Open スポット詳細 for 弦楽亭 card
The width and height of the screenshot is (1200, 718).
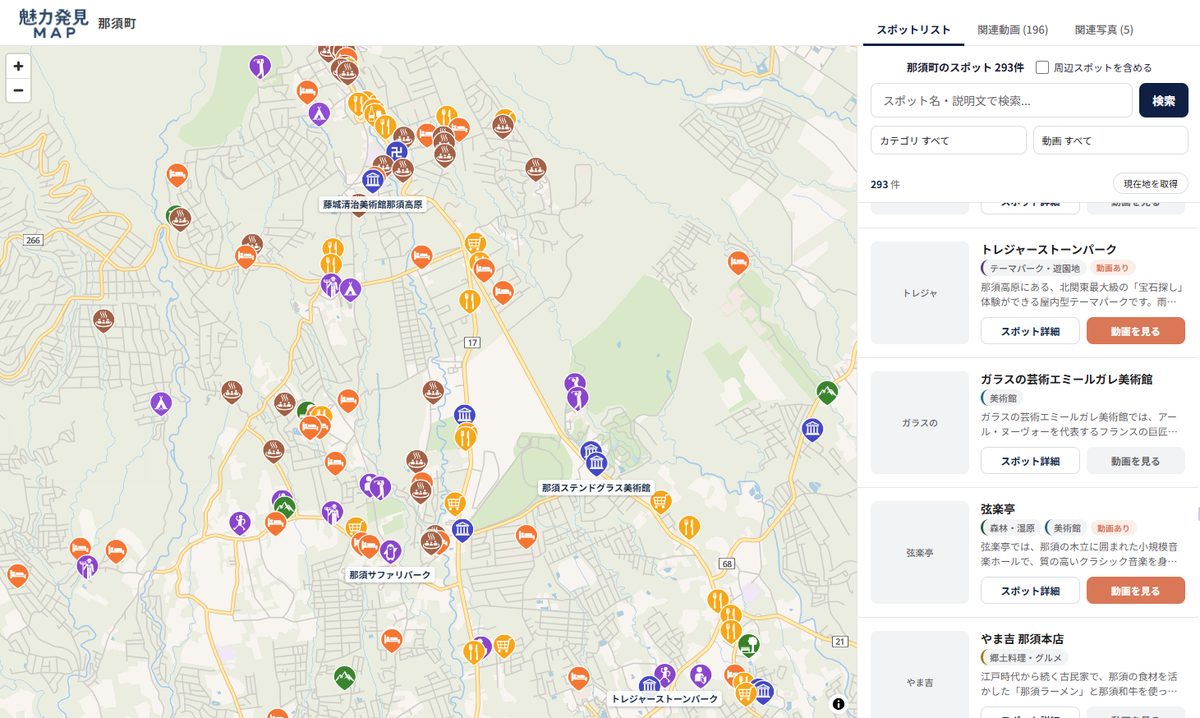point(1030,591)
